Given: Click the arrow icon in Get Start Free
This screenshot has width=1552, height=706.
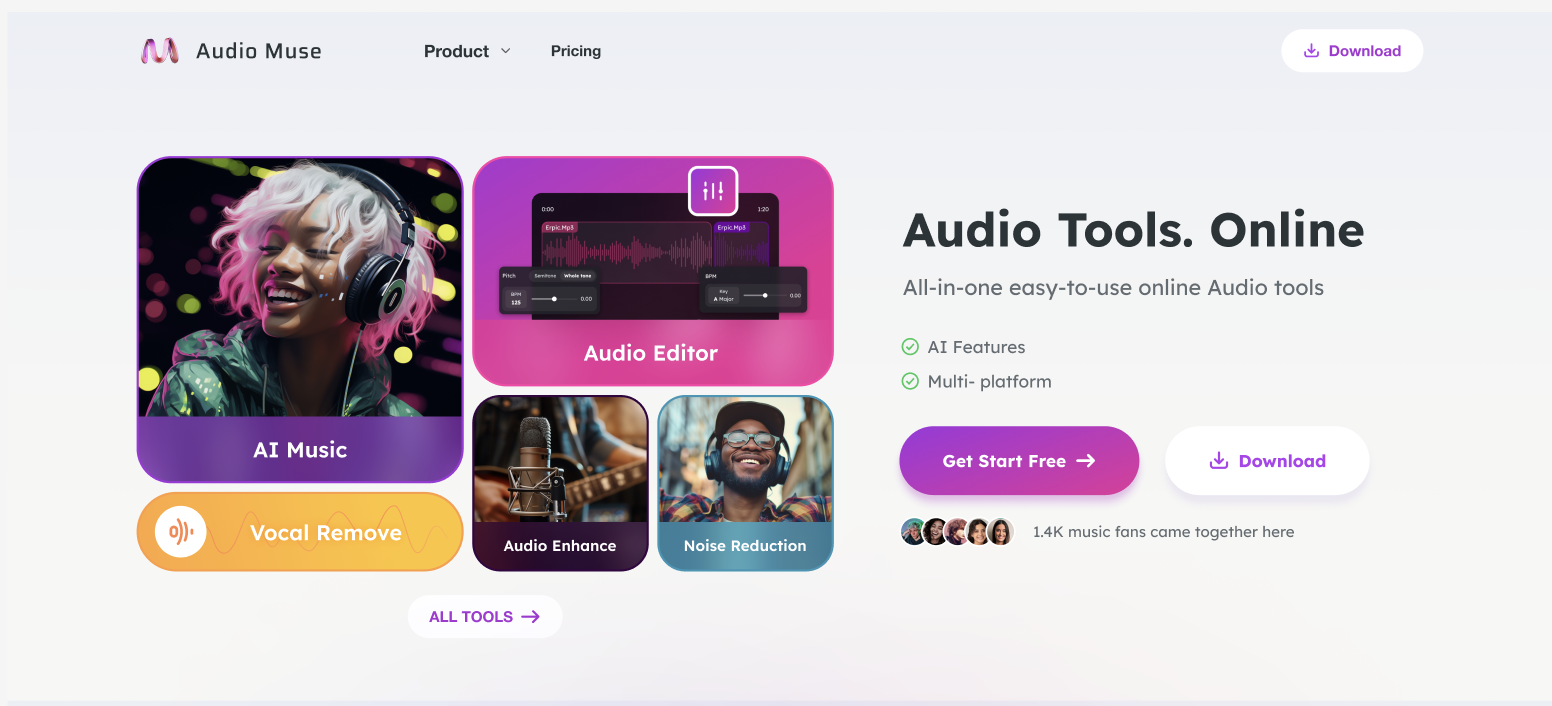Looking at the screenshot, I should pyautogui.click(x=1086, y=461).
